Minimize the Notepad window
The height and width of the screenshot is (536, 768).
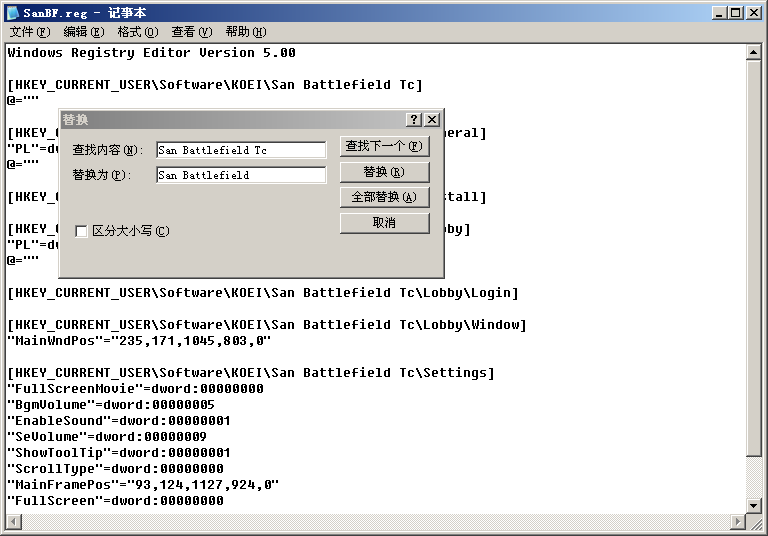(719, 13)
